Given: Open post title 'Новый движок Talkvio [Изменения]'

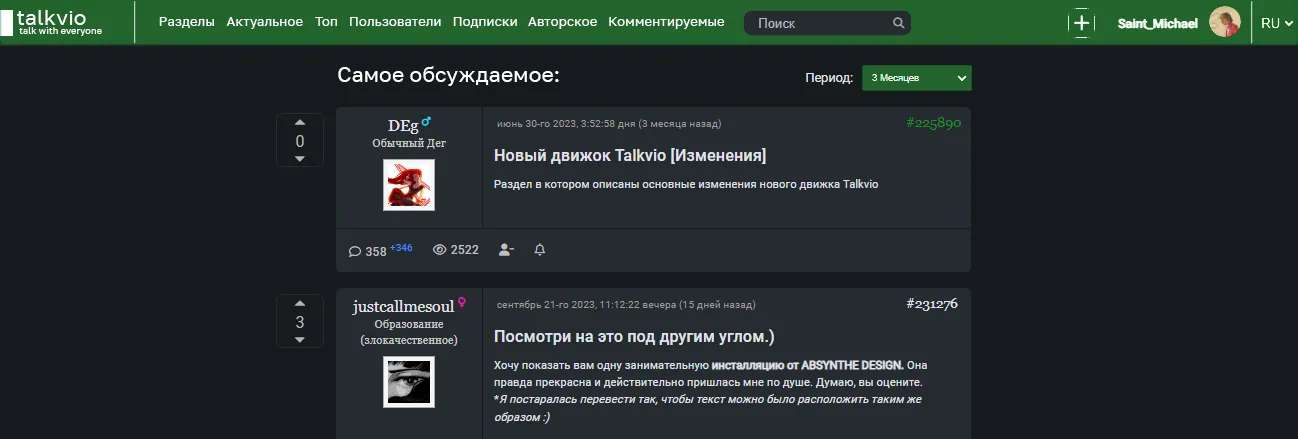Looking at the screenshot, I should pyautogui.click(x=630, y=156).
